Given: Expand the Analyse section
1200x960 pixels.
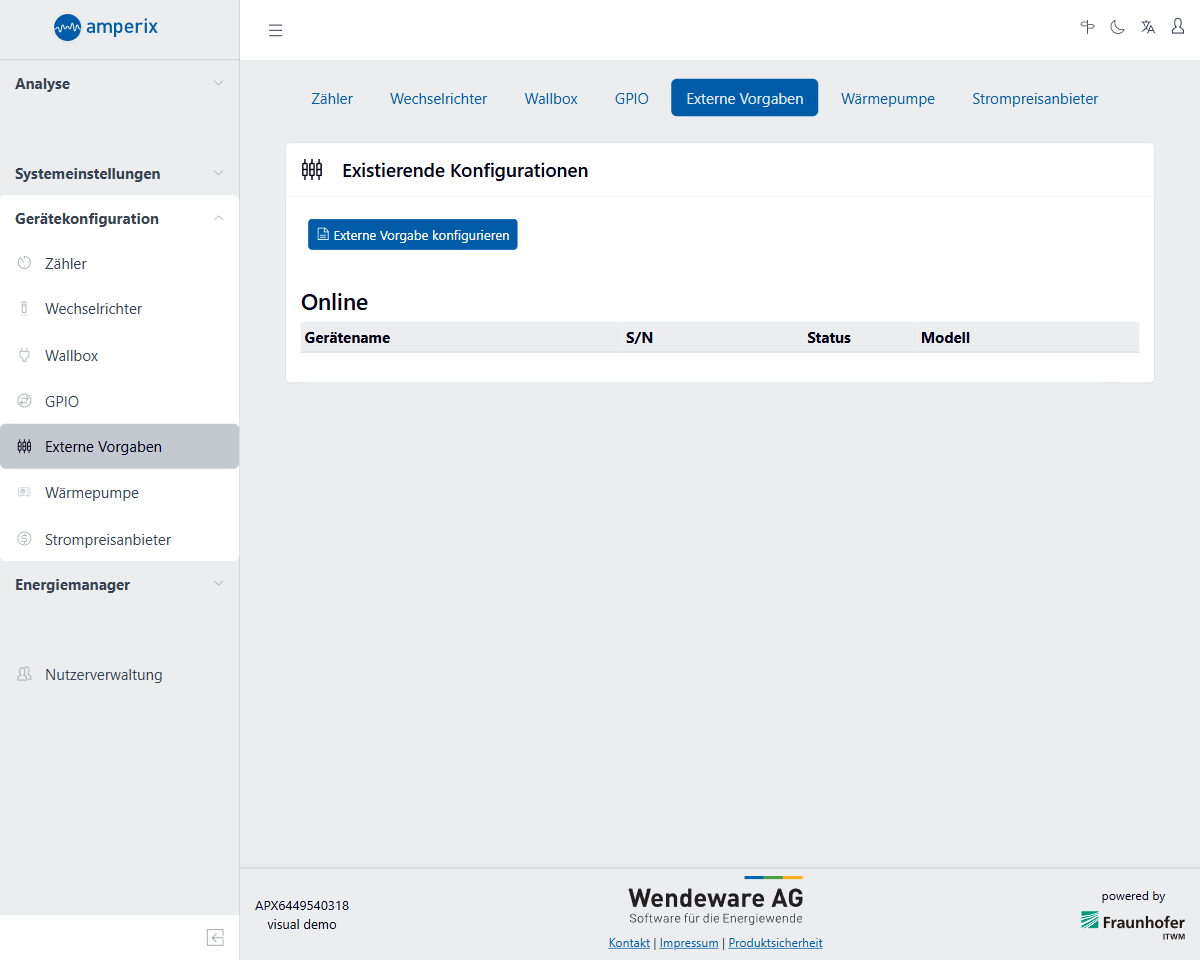Looking at the screenshot, I should 119,84.
